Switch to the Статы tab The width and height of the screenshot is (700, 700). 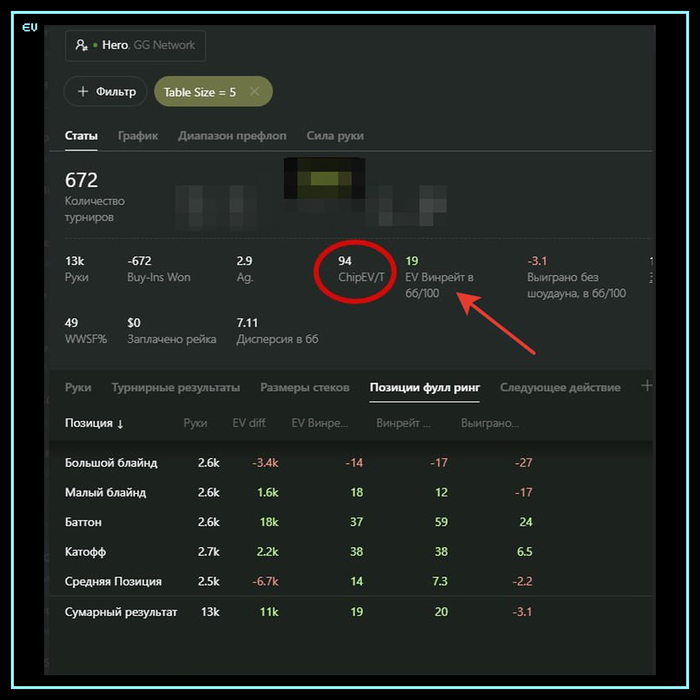[x=81, y=136]
